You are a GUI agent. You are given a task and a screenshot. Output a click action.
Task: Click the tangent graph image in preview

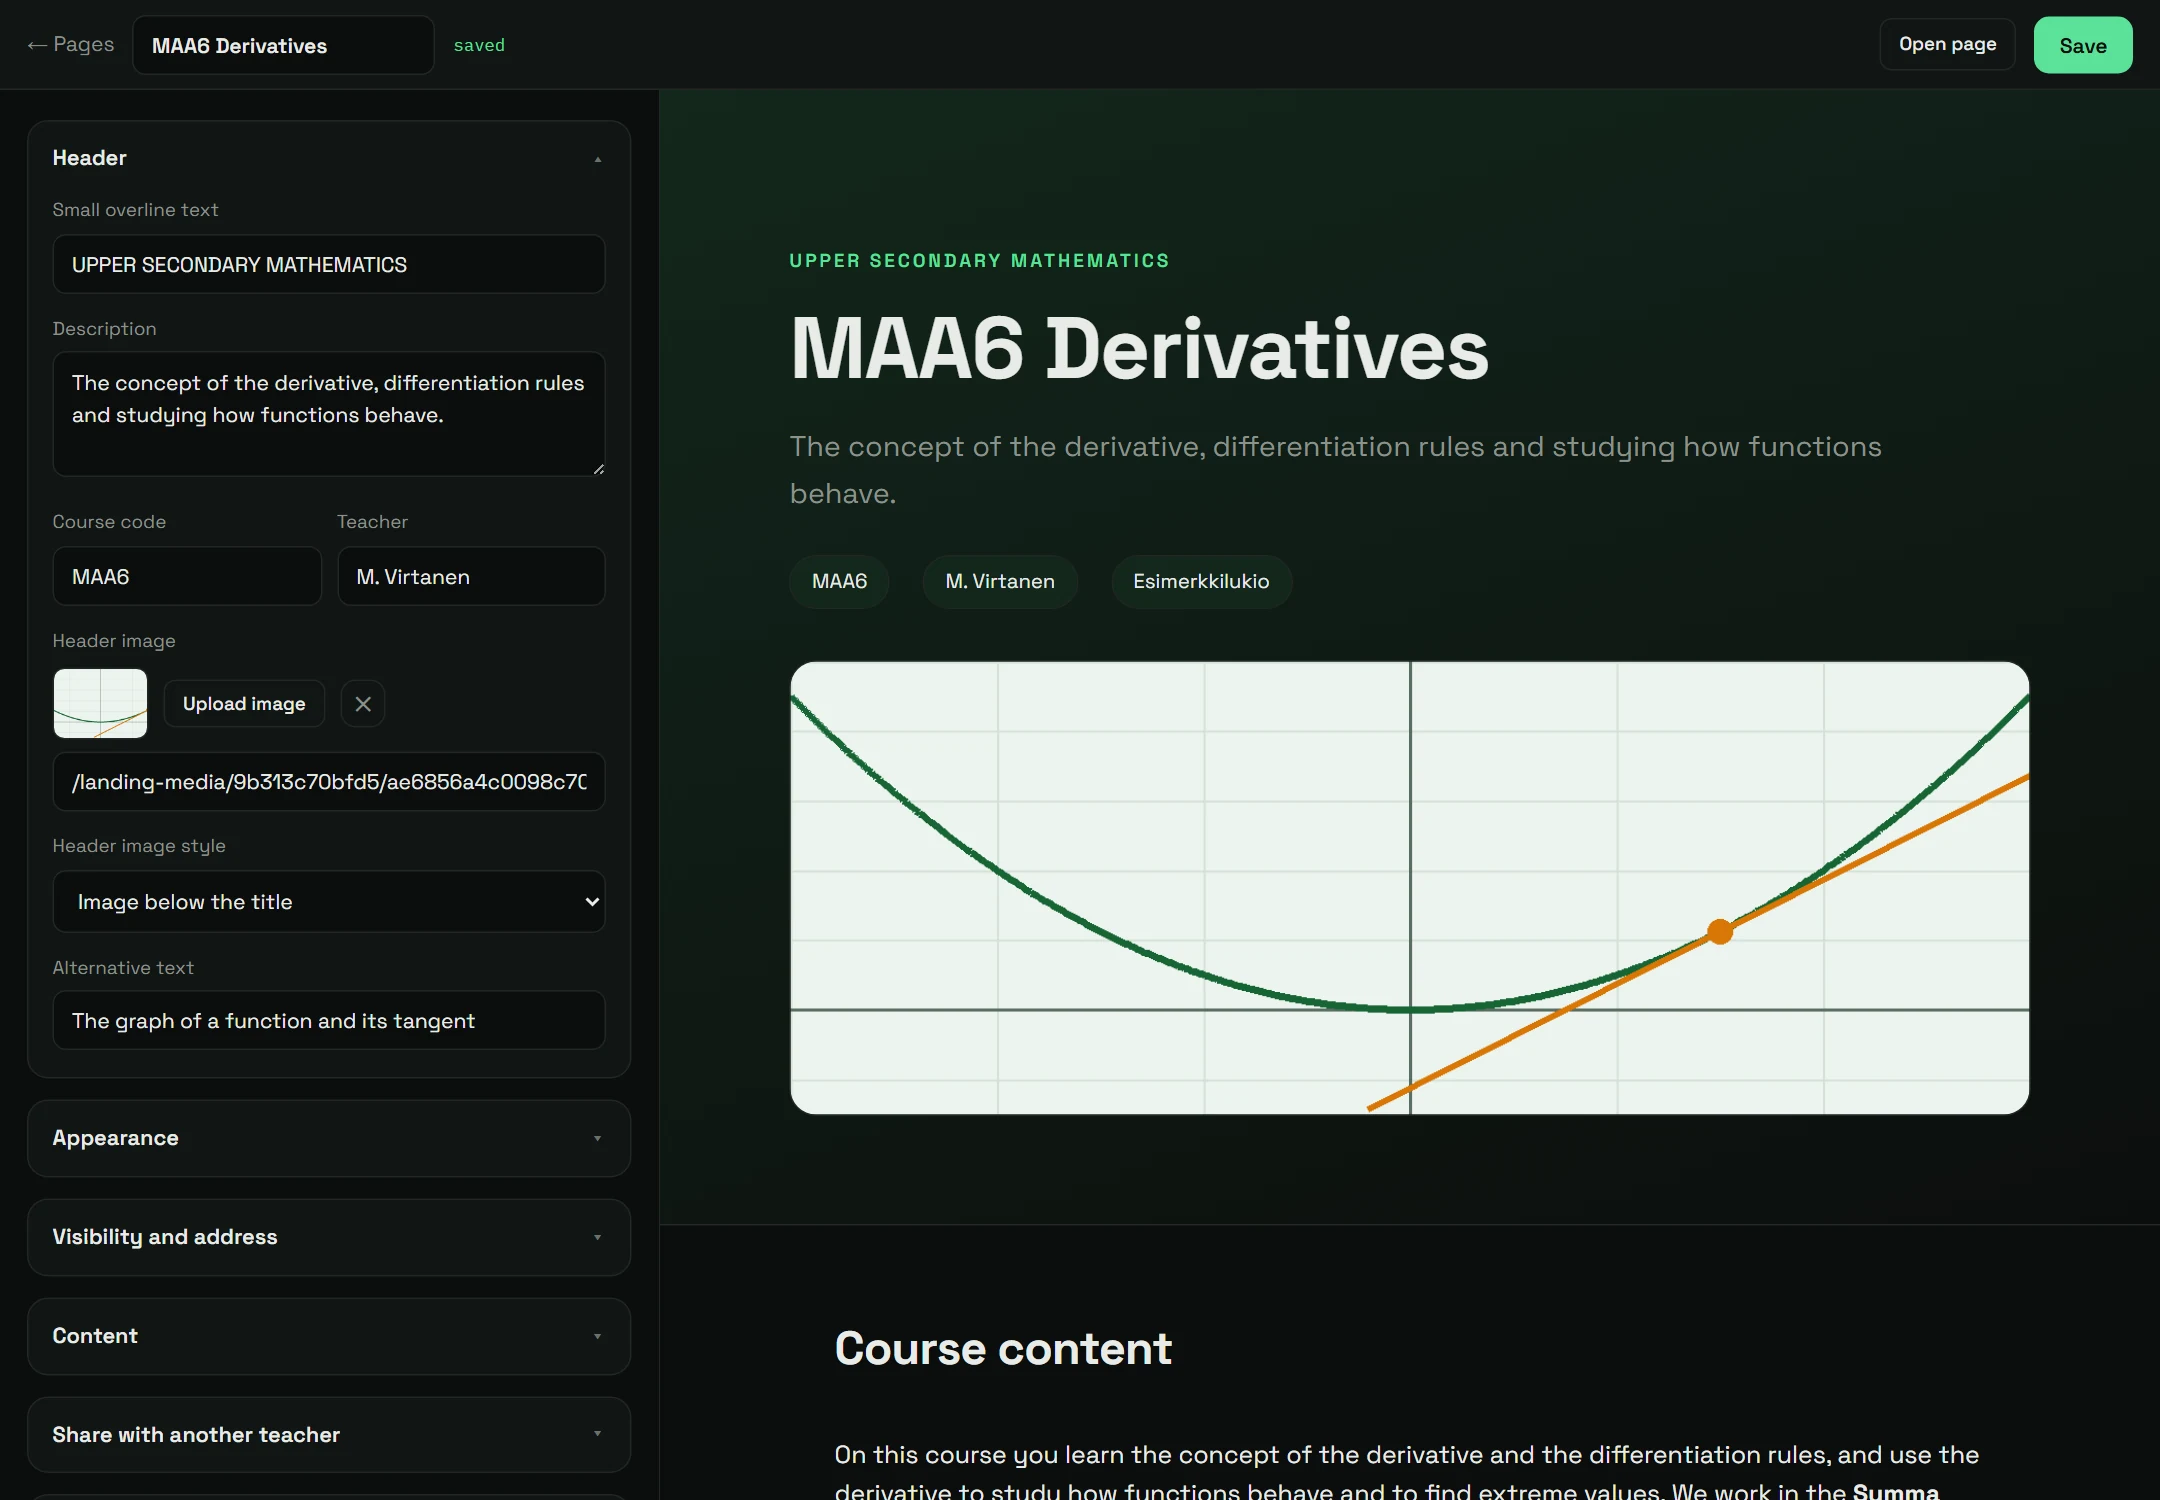point(1409,888)
